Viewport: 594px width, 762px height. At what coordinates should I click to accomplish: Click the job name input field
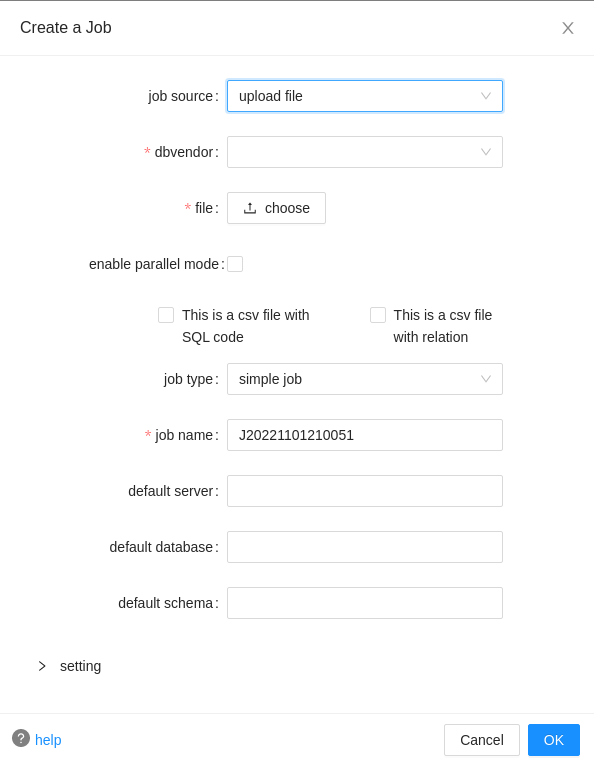tap(365, 435)
